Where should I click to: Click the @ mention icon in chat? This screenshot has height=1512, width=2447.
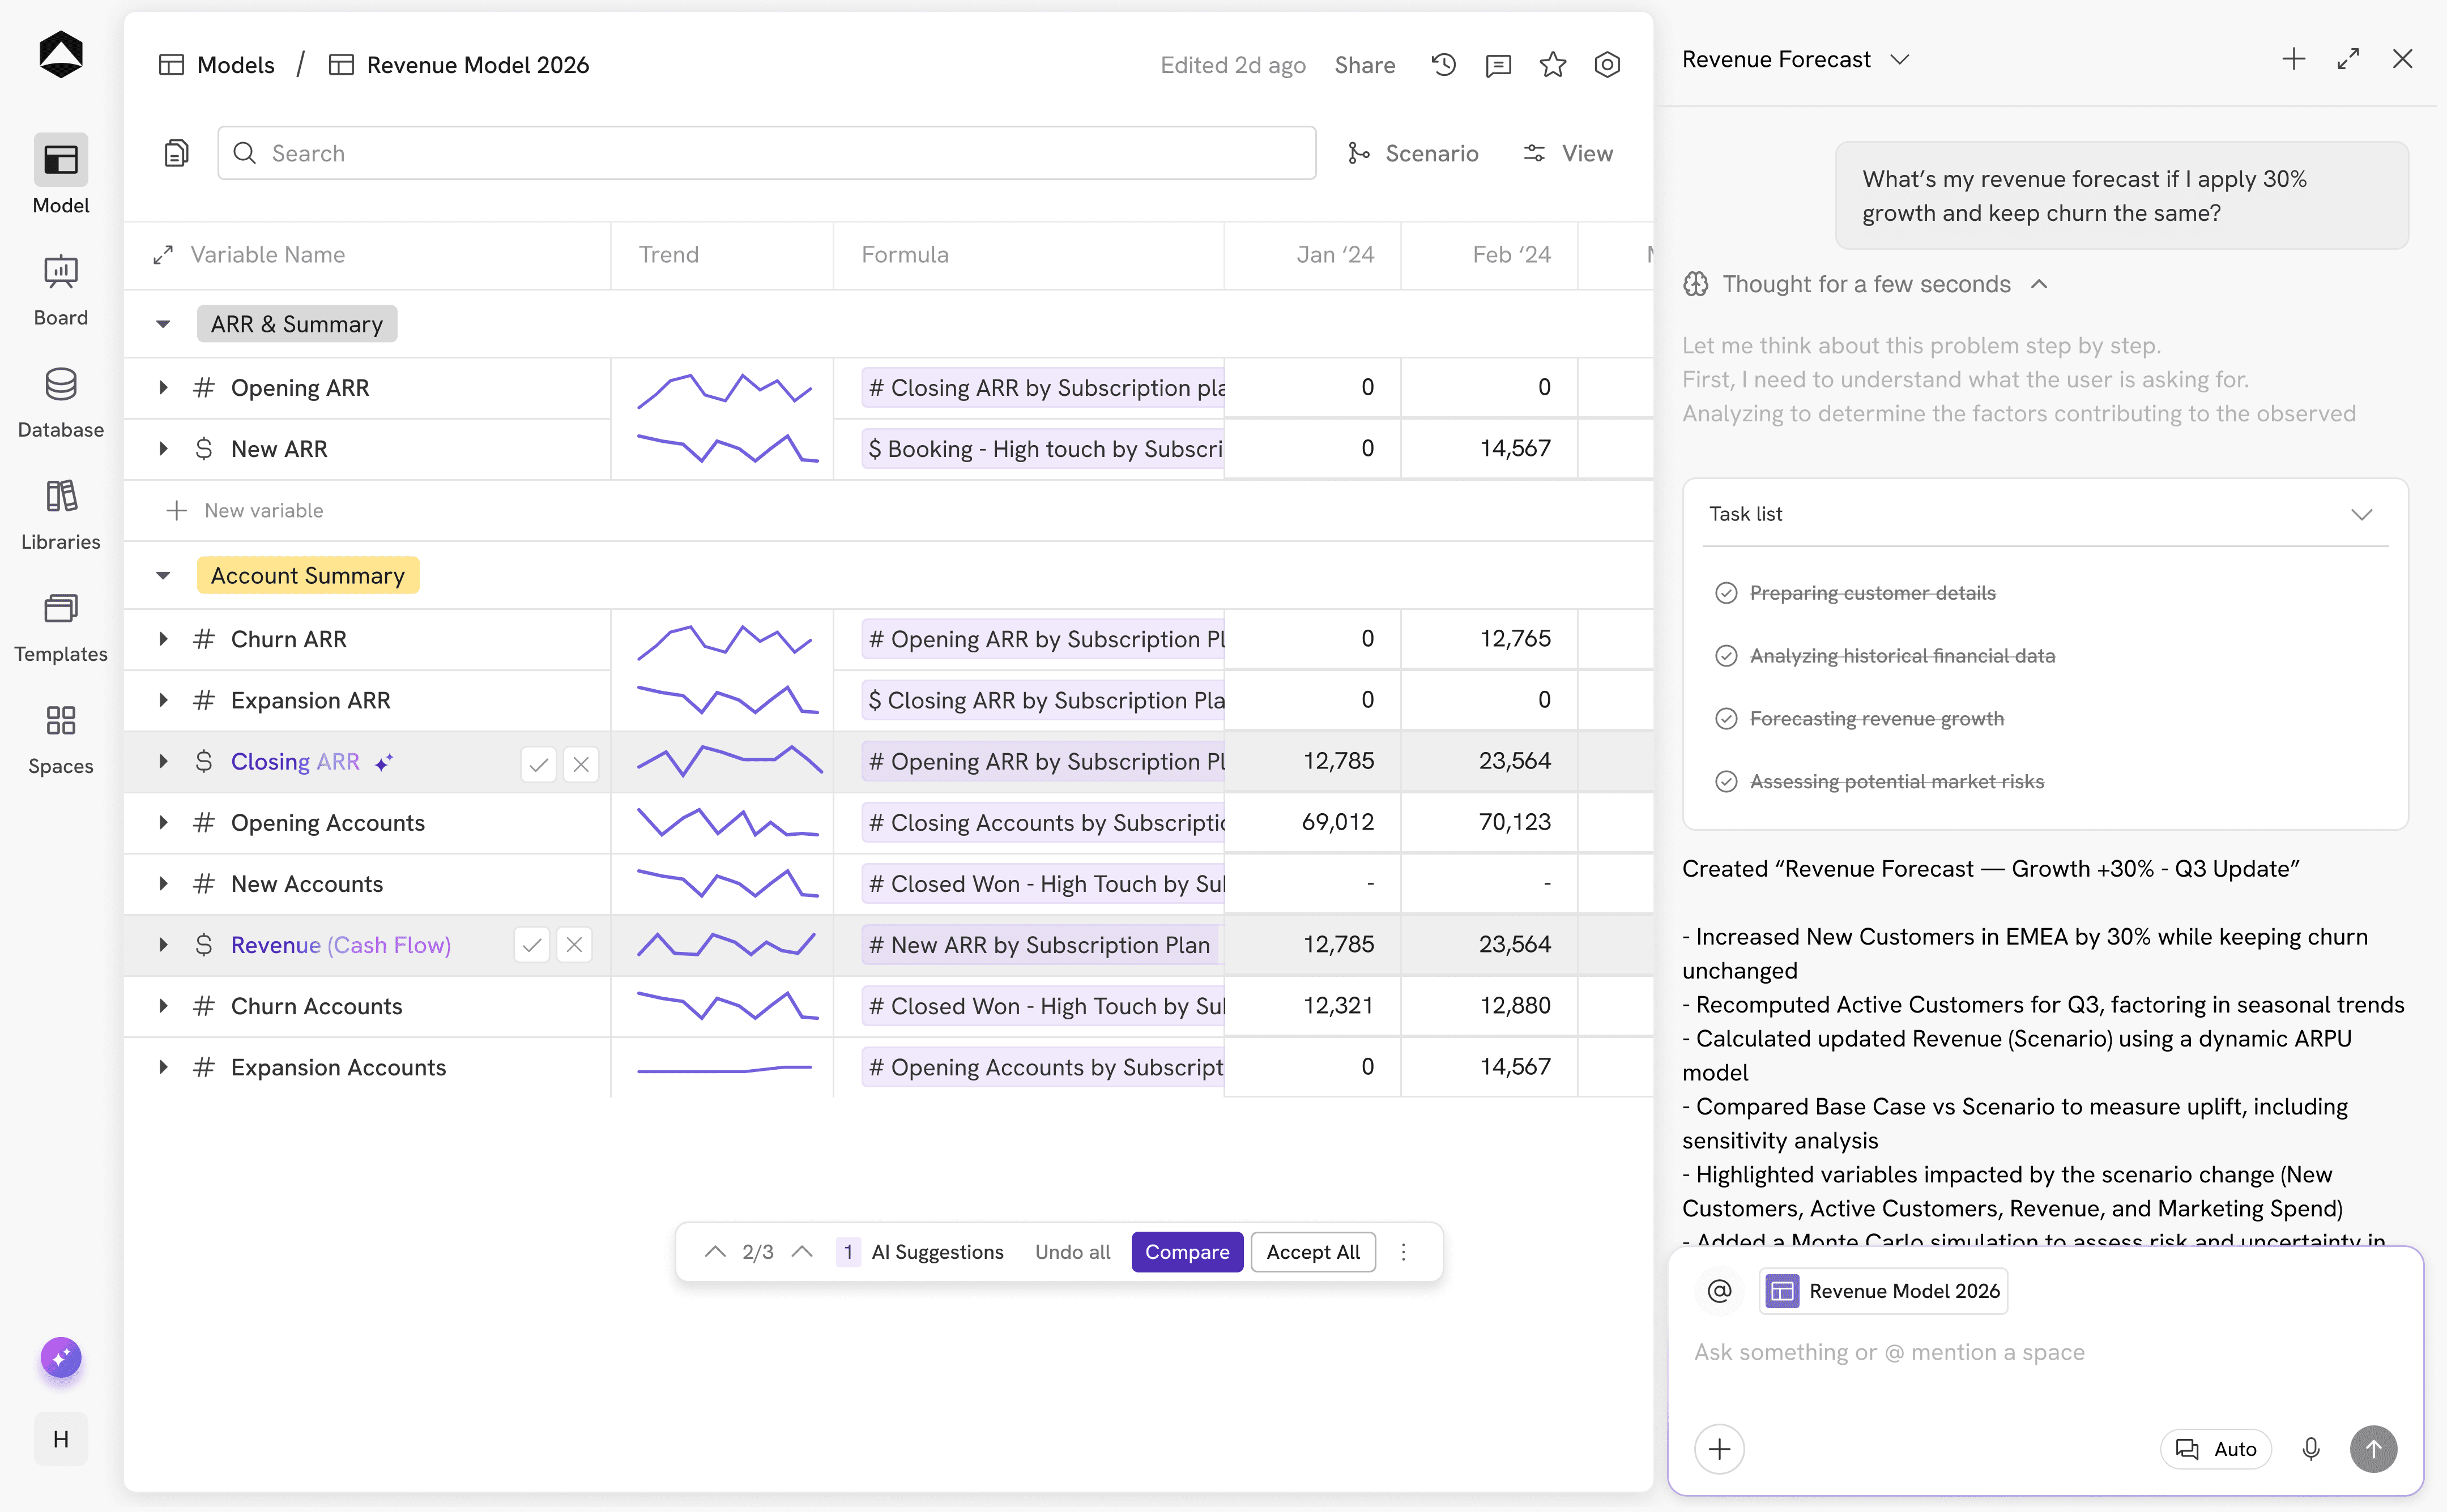[1719, 1291]
